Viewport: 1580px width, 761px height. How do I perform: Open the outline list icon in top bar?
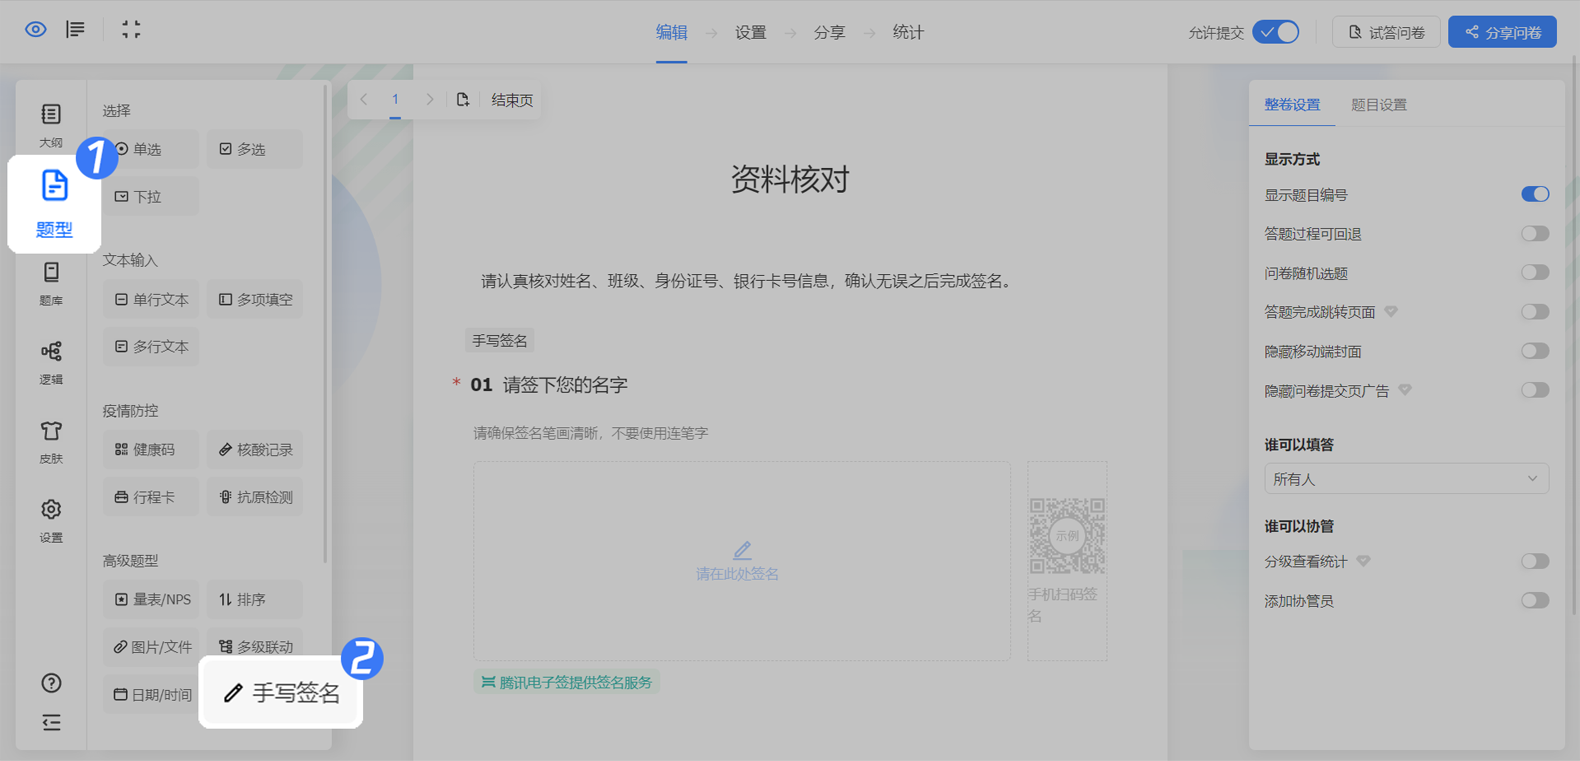pyautogui.click(x=76, y=30)
